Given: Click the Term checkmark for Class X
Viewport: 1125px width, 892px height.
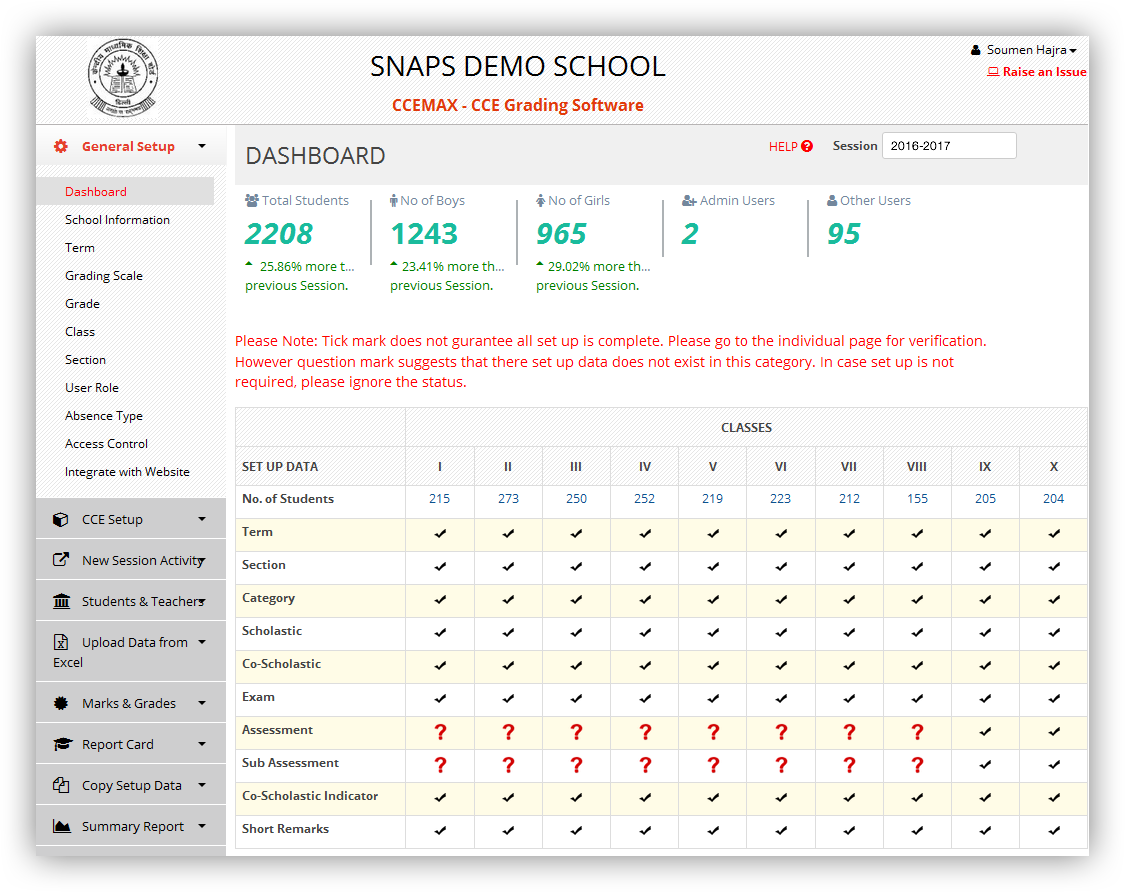Looking at the screenshot, I should click(x=1053, y=533).
